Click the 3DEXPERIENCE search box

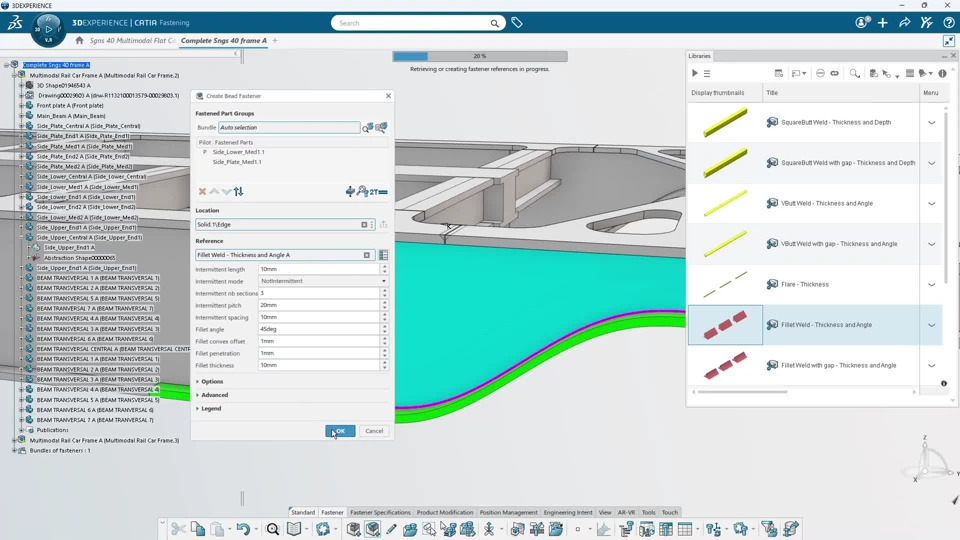point(418,23)
